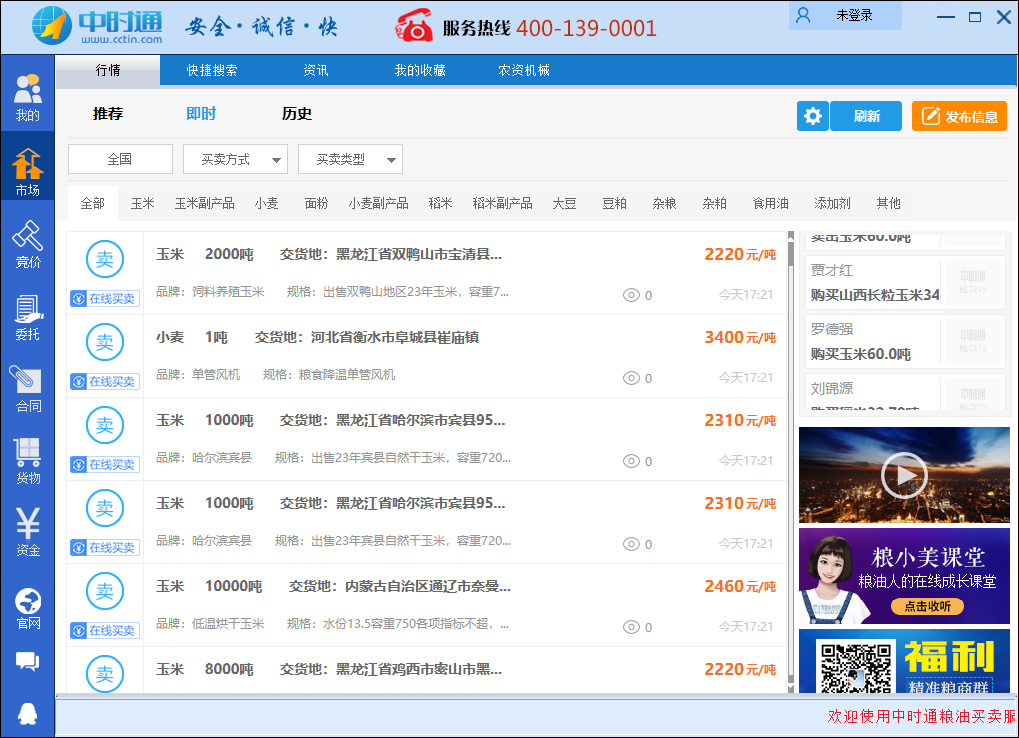Image resolution: width=1019 pixels, height=738 pixels.
Task: Open the 合同 contract sidebar icon
Action: click(28, 389)
